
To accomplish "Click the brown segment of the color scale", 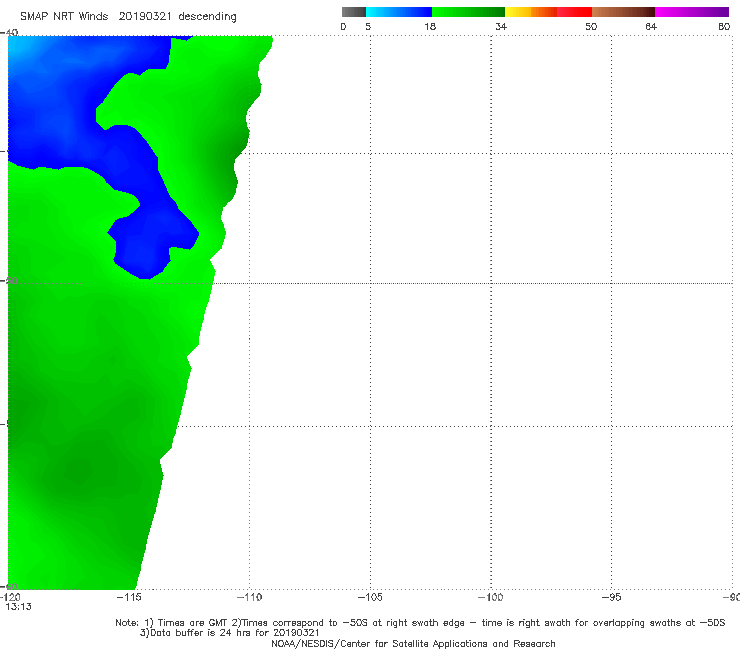I will (x=623, y=12).
